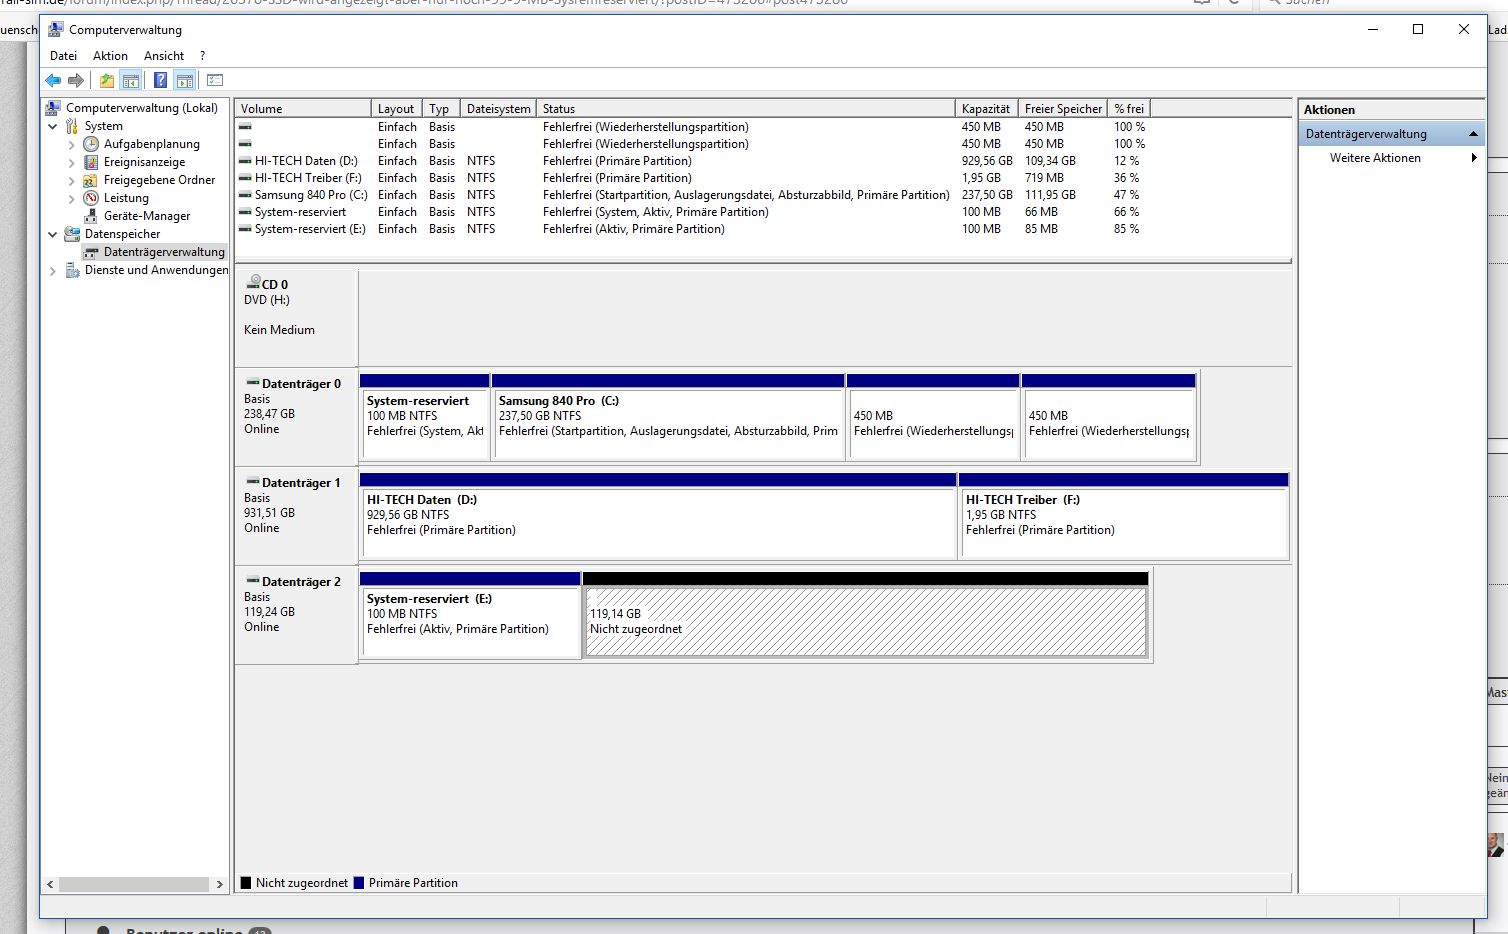Collapse the Datenträgerverwaltung actions section

(1472, 134)
